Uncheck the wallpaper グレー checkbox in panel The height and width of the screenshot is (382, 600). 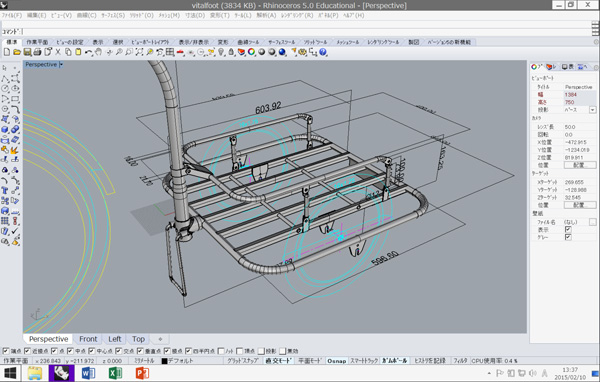pyautogui.click(x=568, y=237)
